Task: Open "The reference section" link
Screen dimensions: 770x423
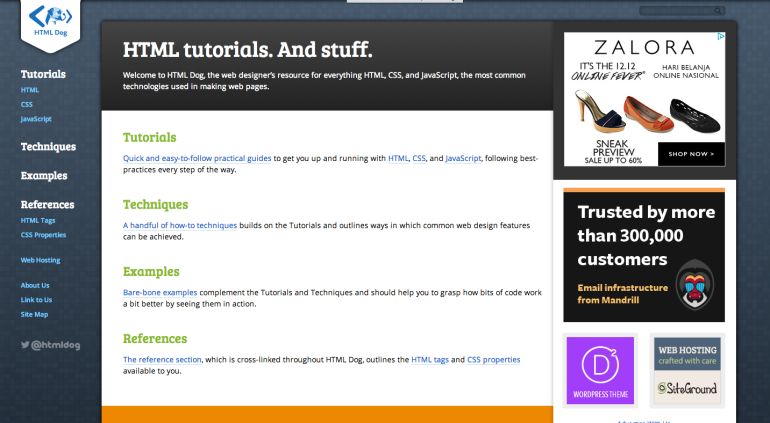Action: point(162,359)
